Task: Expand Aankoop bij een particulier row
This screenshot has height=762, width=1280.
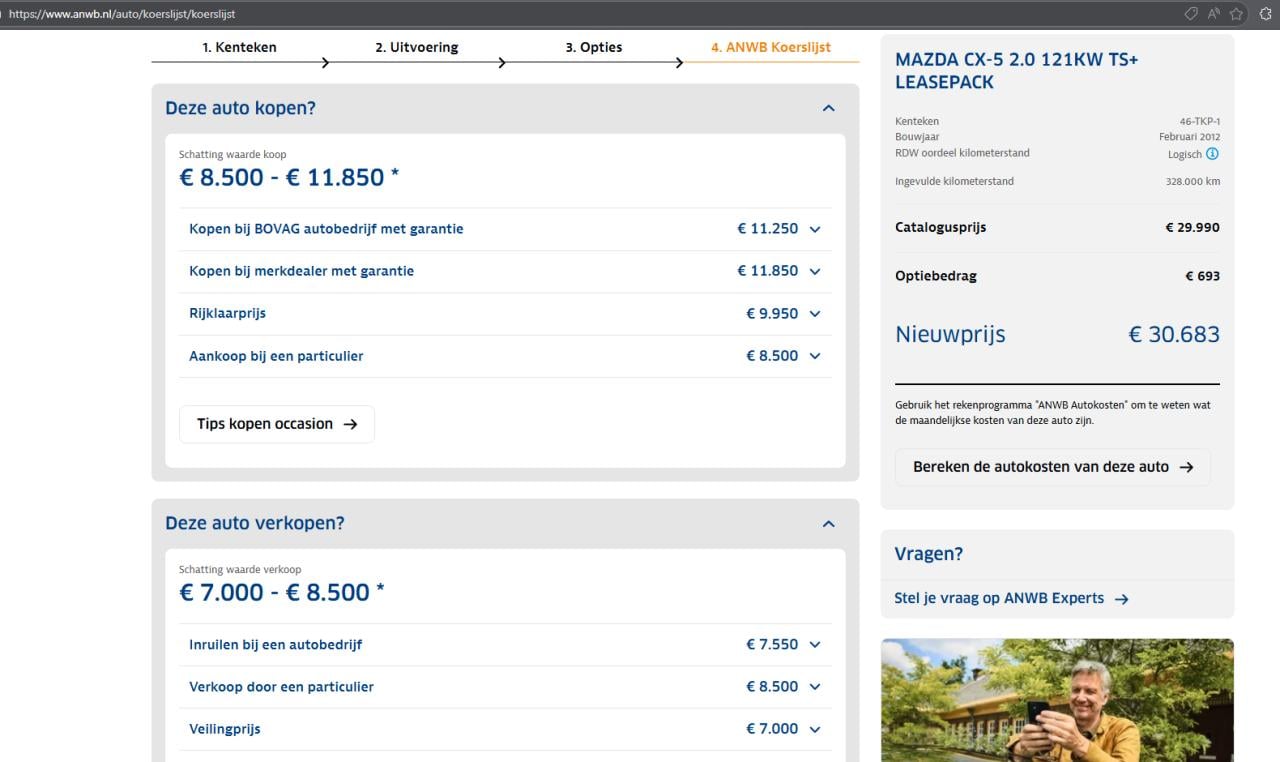Action: pyautogui.click(x=814, y=356)
